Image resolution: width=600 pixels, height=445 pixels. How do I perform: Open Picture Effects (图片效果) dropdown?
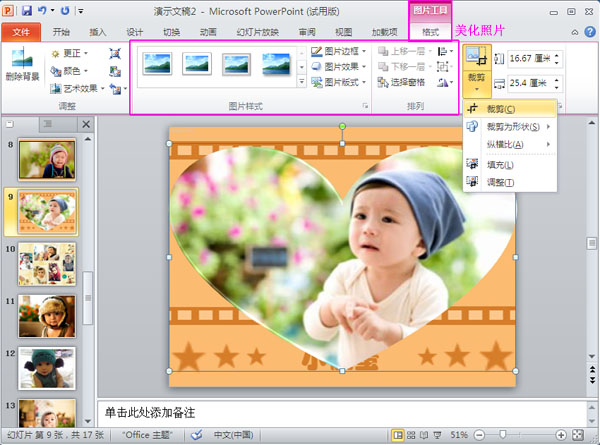pos(338,67)
